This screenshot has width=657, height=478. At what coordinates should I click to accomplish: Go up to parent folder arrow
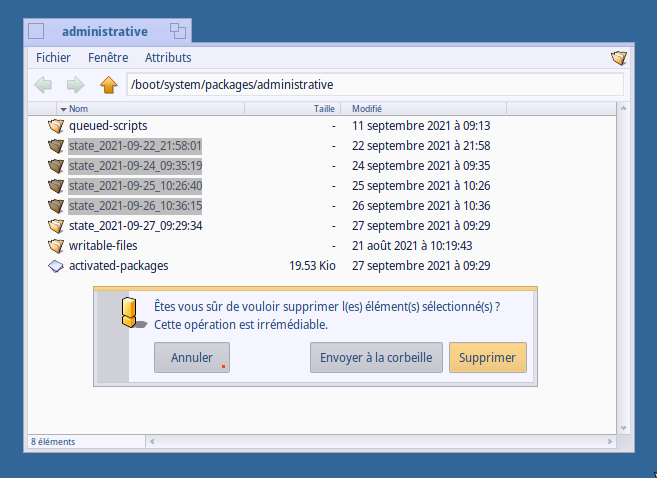click(108, 85)
